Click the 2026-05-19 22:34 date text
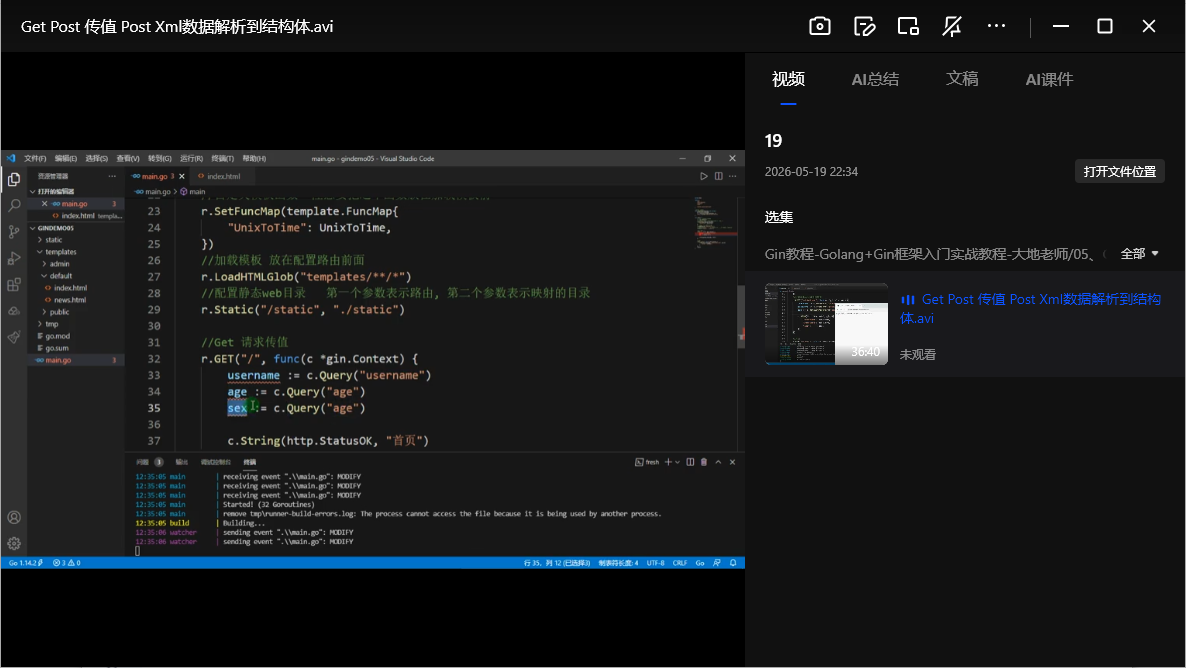1186x668 pixels. (811, 172)
